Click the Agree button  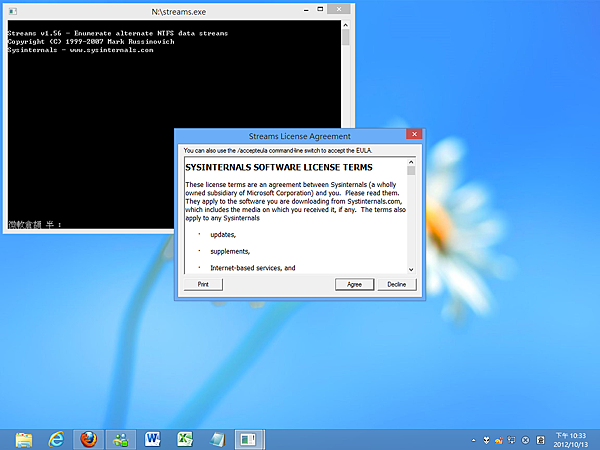pos(354,284)
